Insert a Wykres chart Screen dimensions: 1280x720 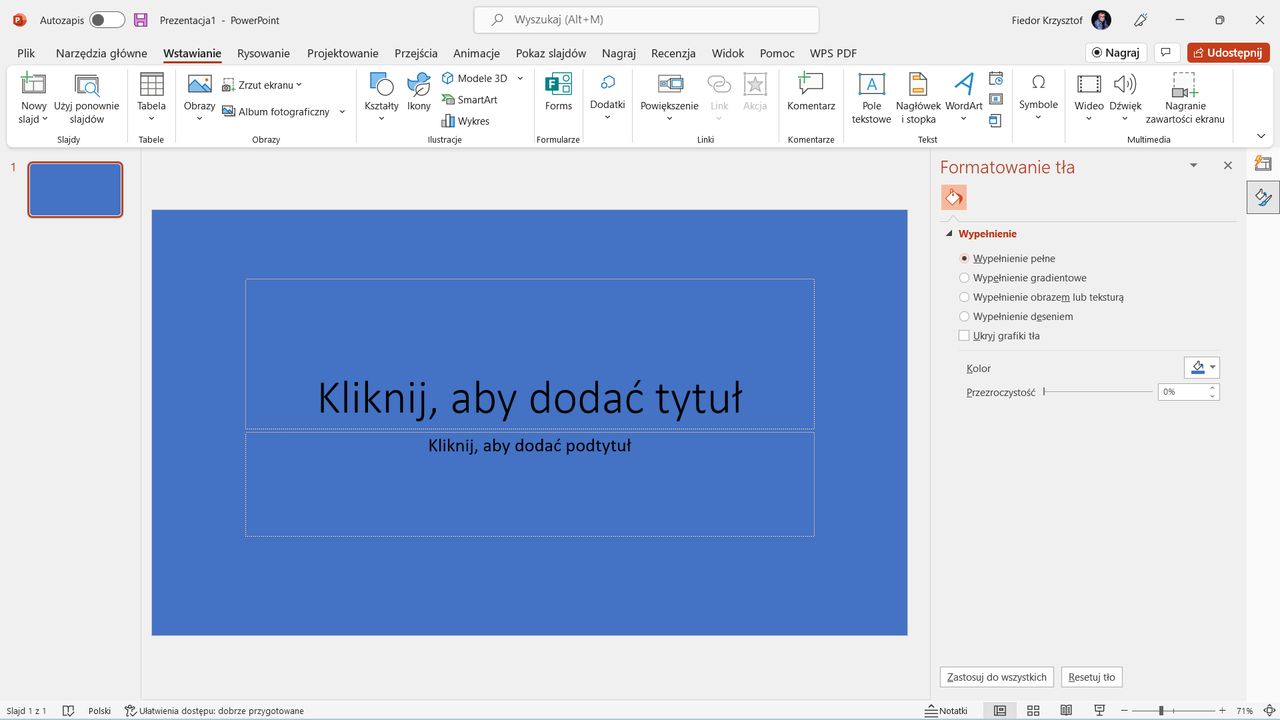(x=467, y=120)
